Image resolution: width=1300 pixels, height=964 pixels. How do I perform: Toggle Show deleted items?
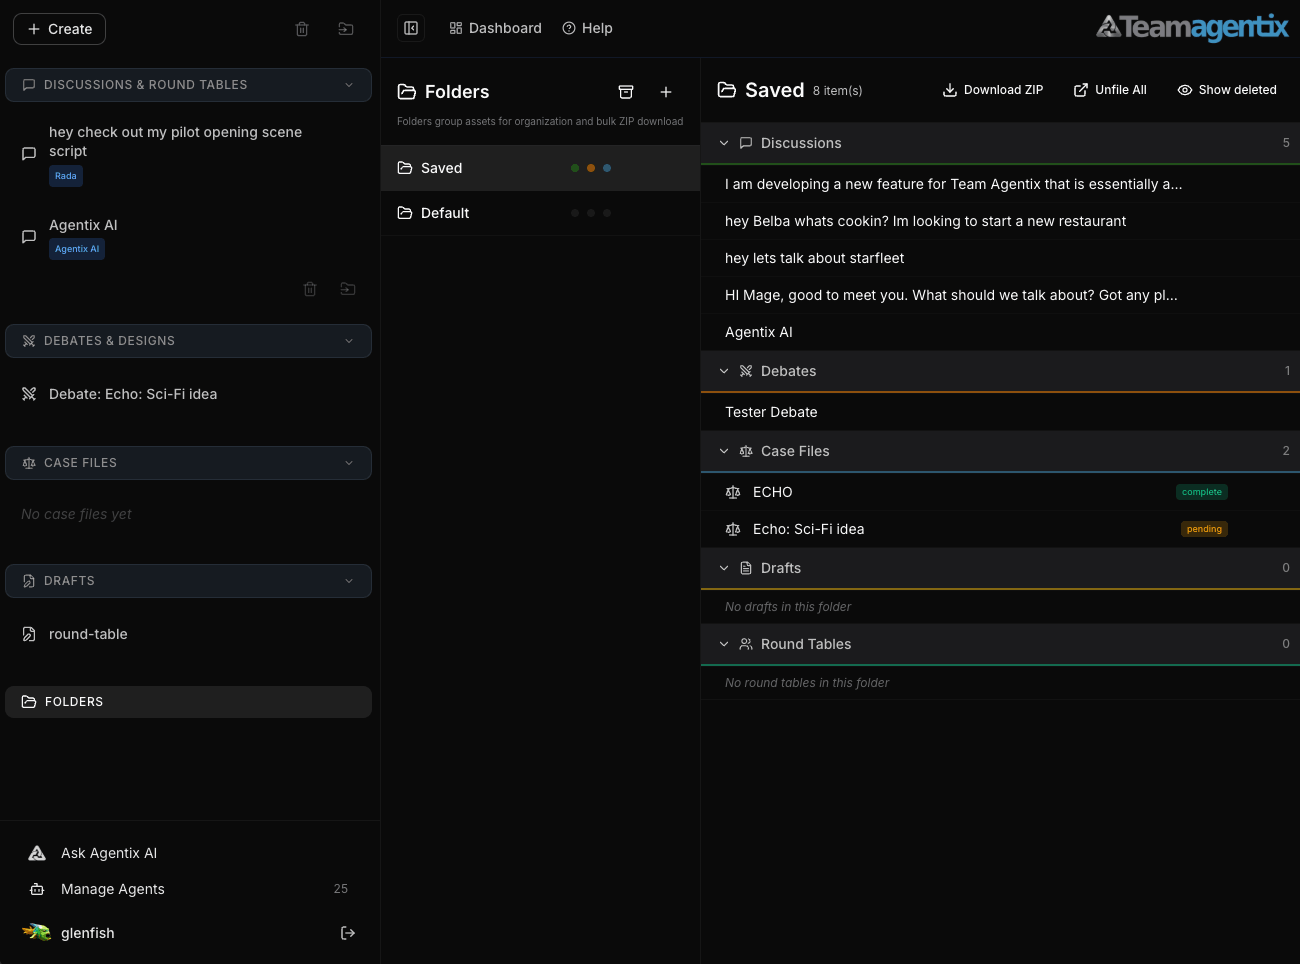[1227, 90]
